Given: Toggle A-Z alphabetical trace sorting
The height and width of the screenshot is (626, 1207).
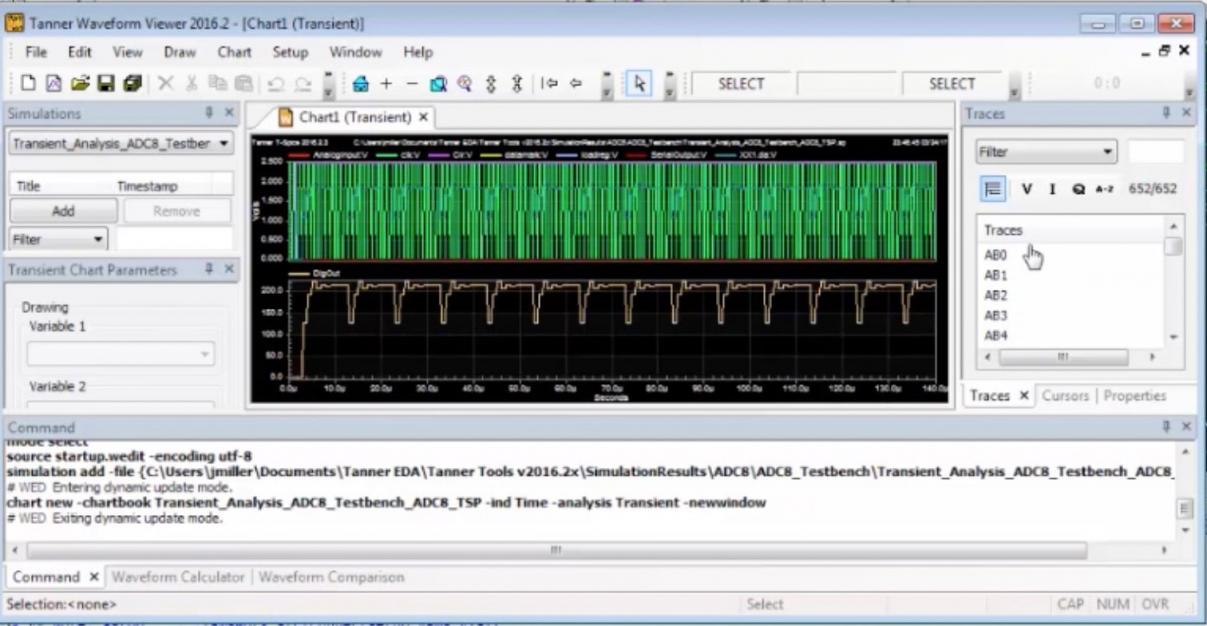Looking at the screenshot, I should coord(1104,189).
